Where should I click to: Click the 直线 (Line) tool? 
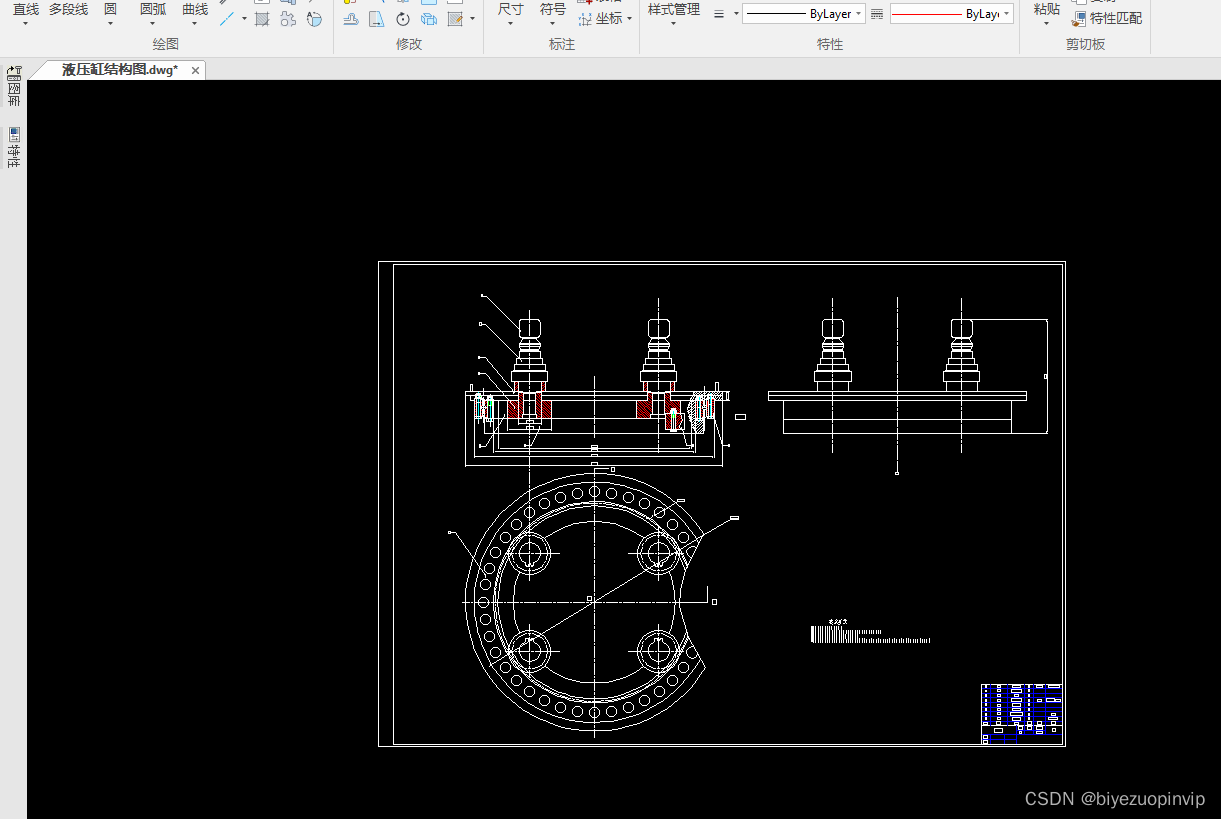[25, 9]
